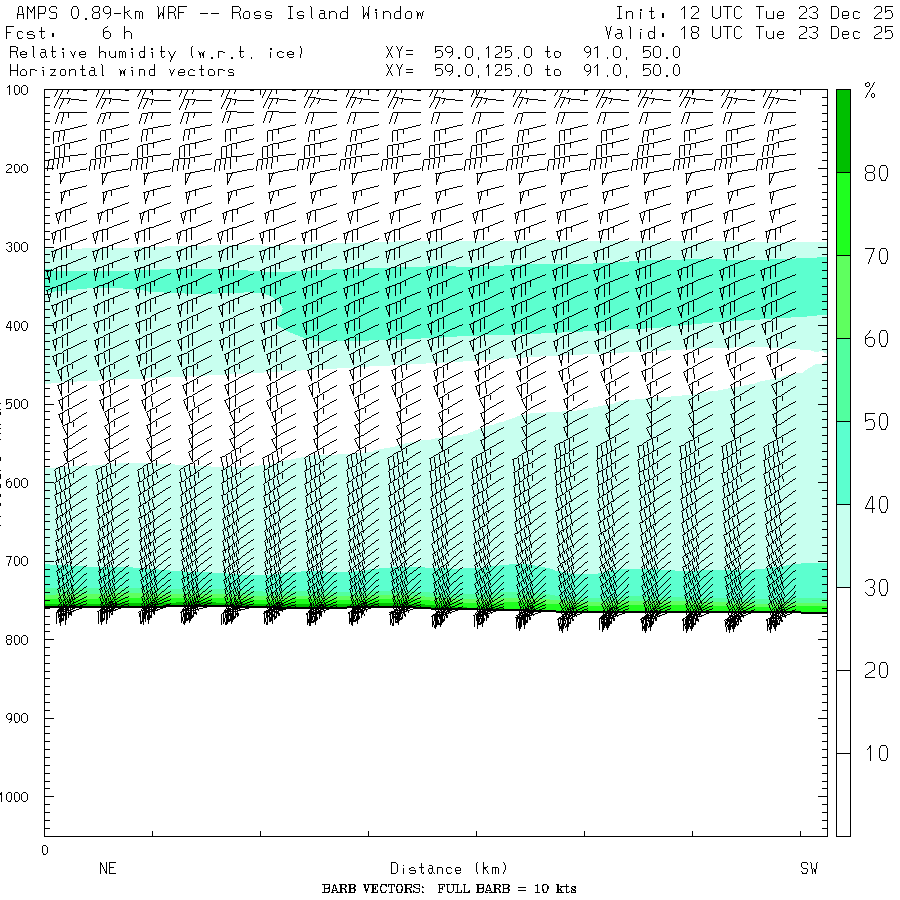Click the darkest green colorbar segment above 80
This screenshot has height=900, width=900.
click(843, 130)
